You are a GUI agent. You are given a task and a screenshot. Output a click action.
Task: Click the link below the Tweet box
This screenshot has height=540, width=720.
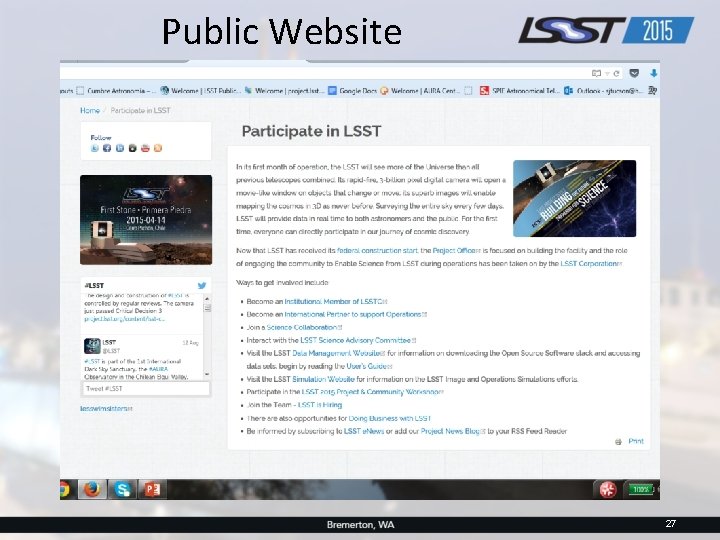[x=106, y=408]
